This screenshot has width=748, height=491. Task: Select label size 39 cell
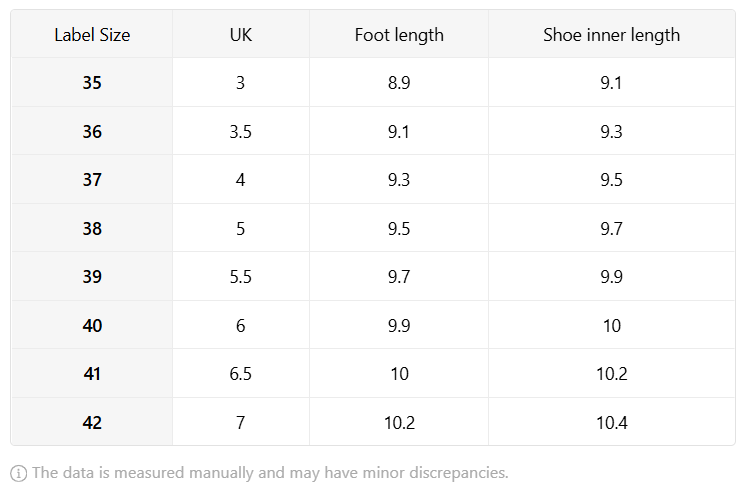(92, 277)
